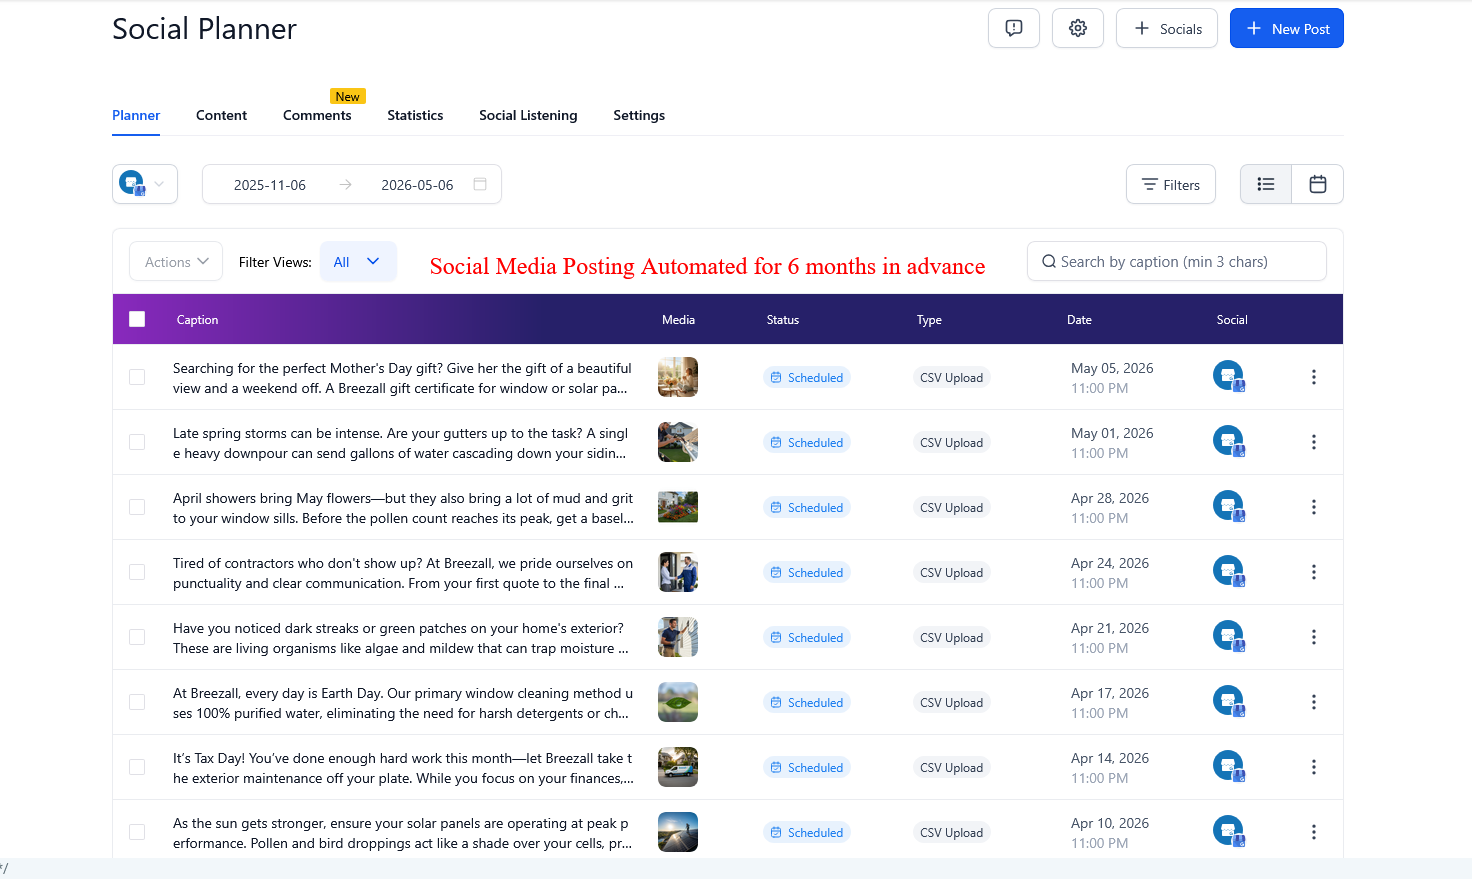
Task: Open kebab menu for Apr 17, 2026 post
Action: coord(1314,702)
